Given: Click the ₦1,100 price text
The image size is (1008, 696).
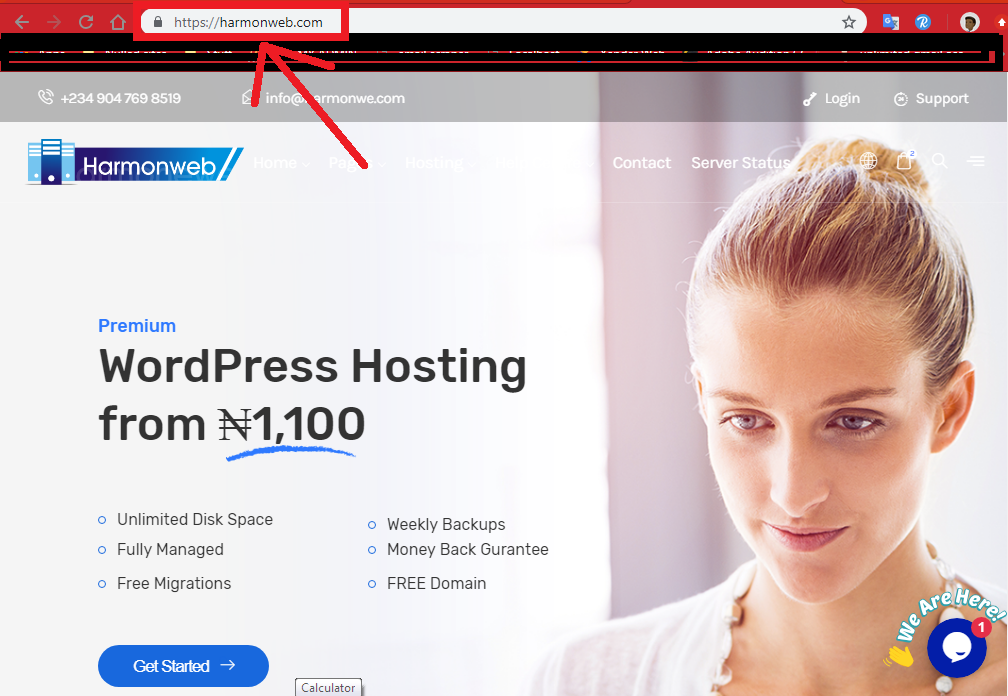Looking at the screenshot, I should click(x=291, y=424).
